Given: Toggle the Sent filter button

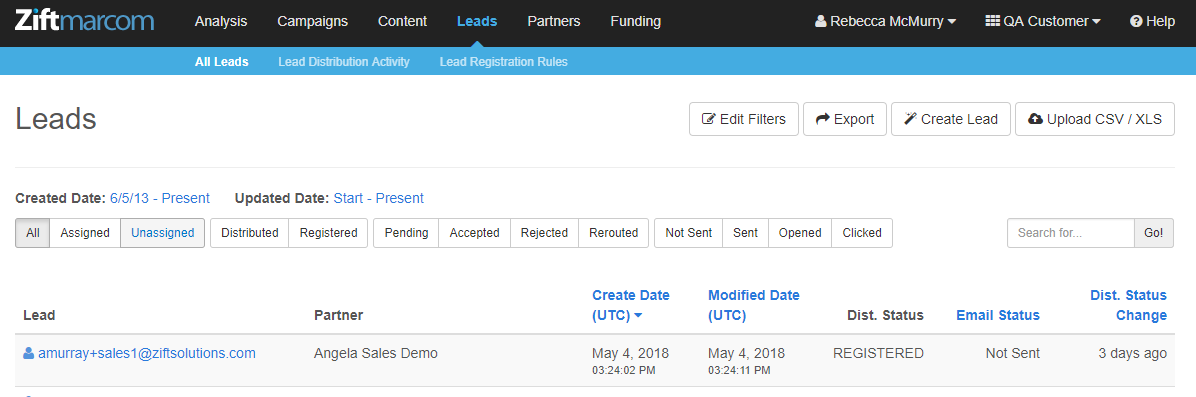Looking at the screenshot, I should click(x=745, y=233).
